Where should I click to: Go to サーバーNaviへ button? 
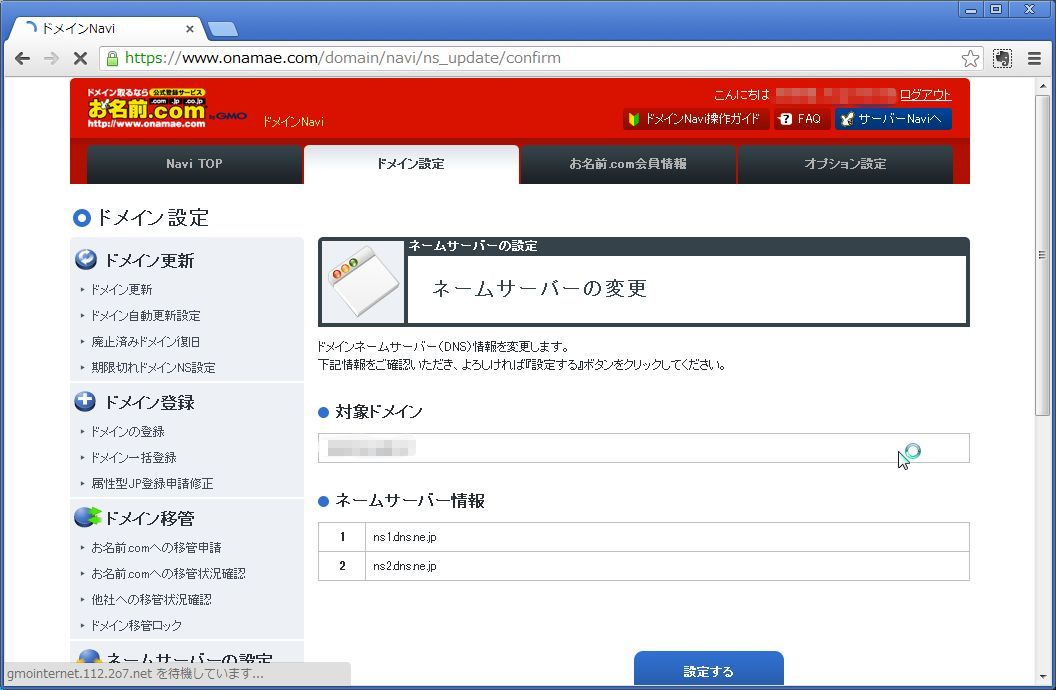(x=893, y=119)
